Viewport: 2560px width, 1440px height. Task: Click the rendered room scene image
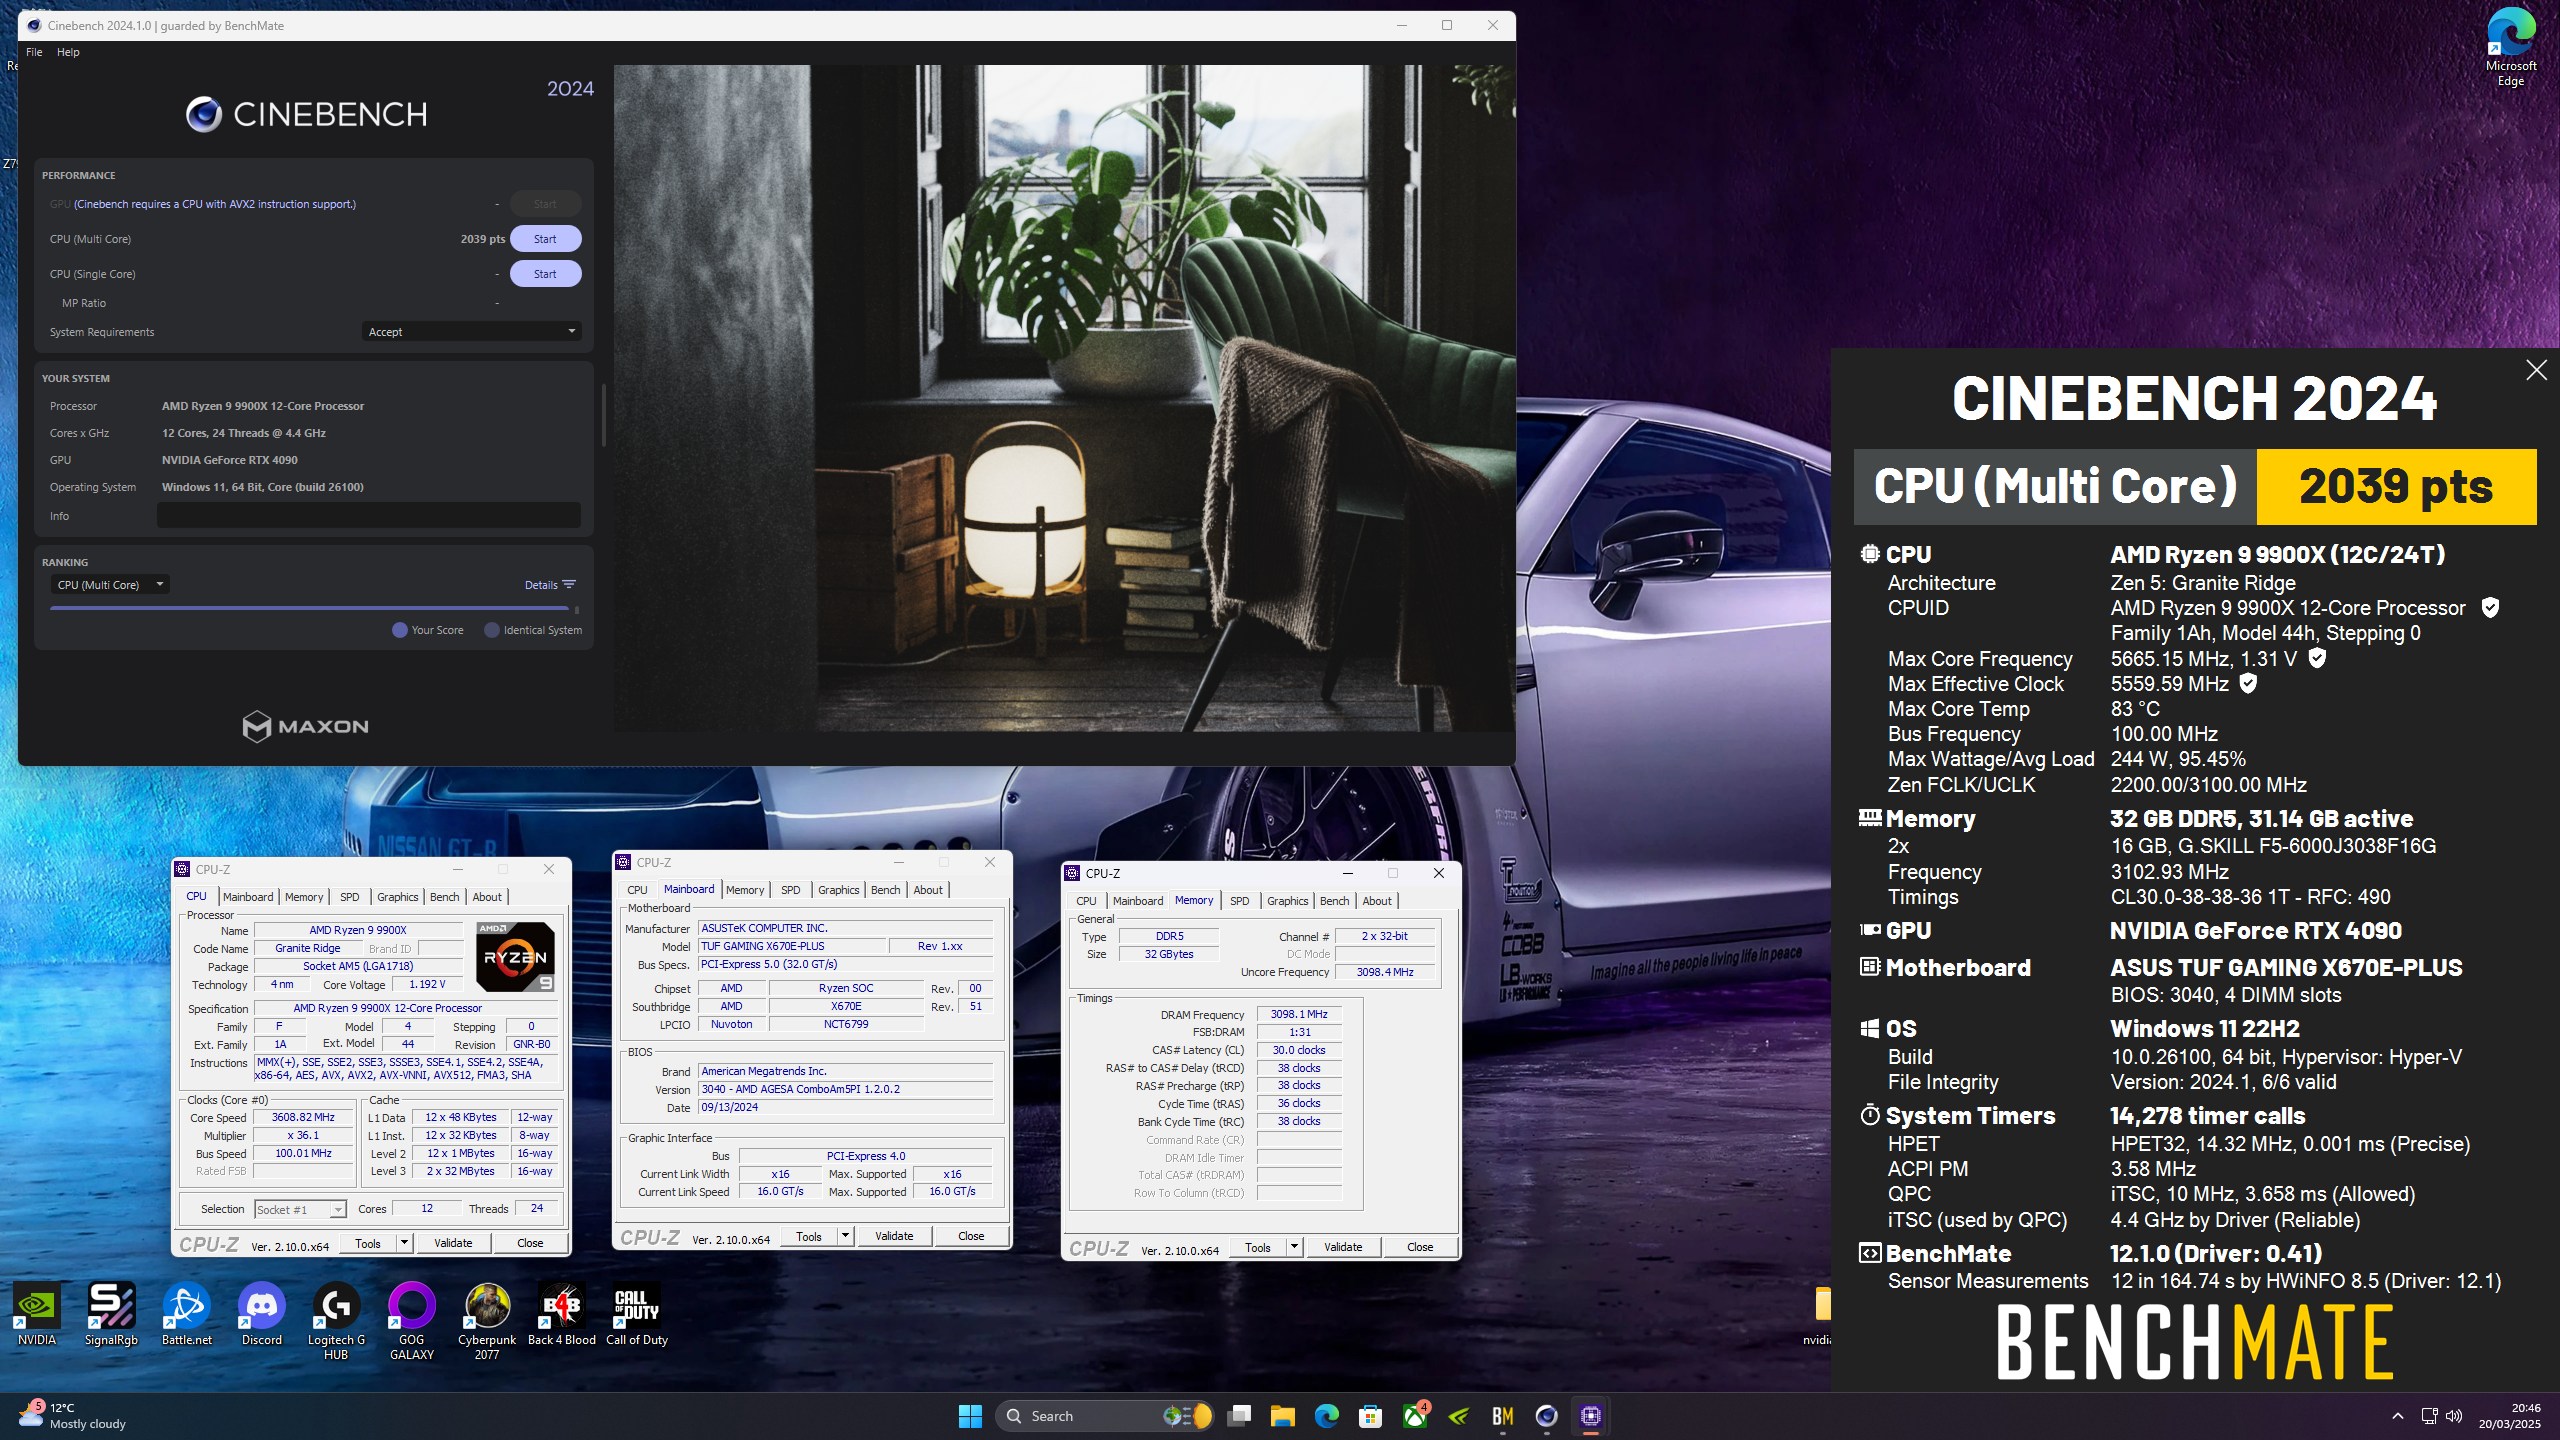pyautogui.click(x=1063, y=398)
